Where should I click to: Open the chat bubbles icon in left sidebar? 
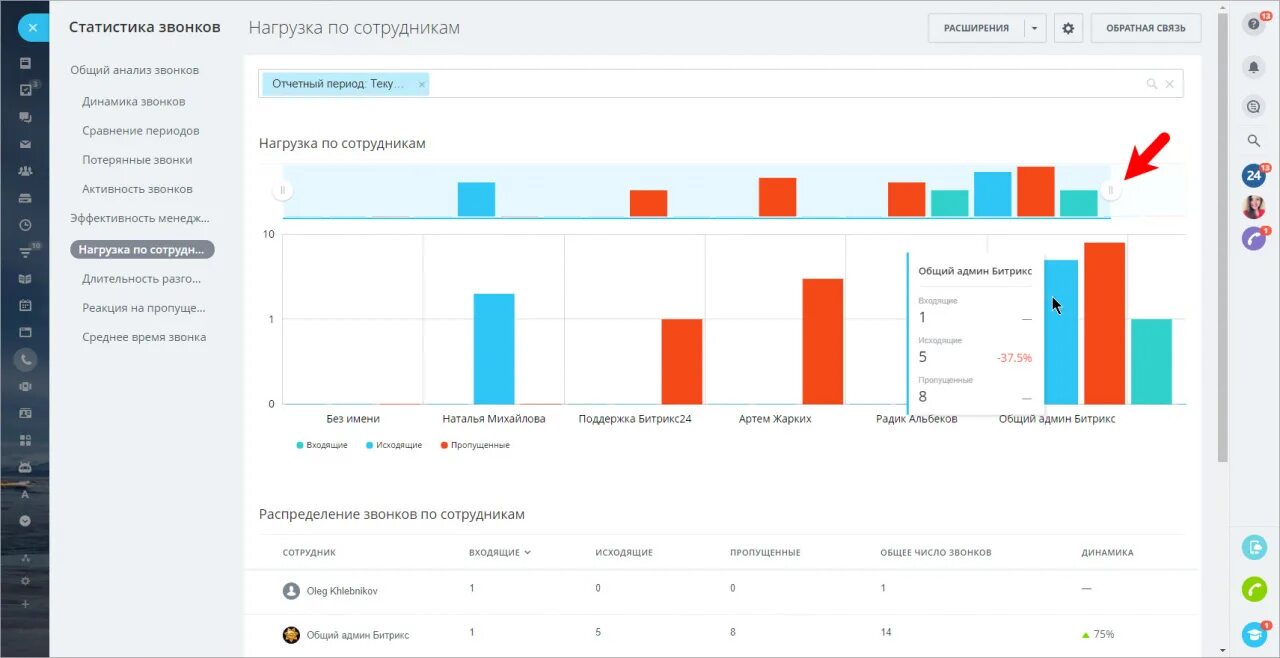point(25,117)
